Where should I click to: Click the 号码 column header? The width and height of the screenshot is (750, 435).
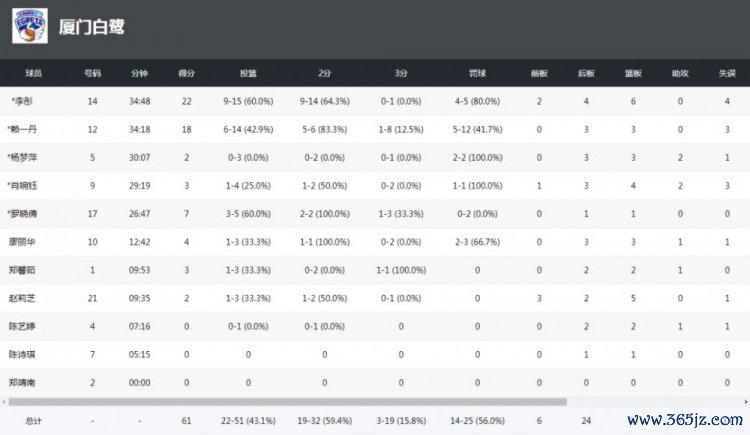pos(92,73)
